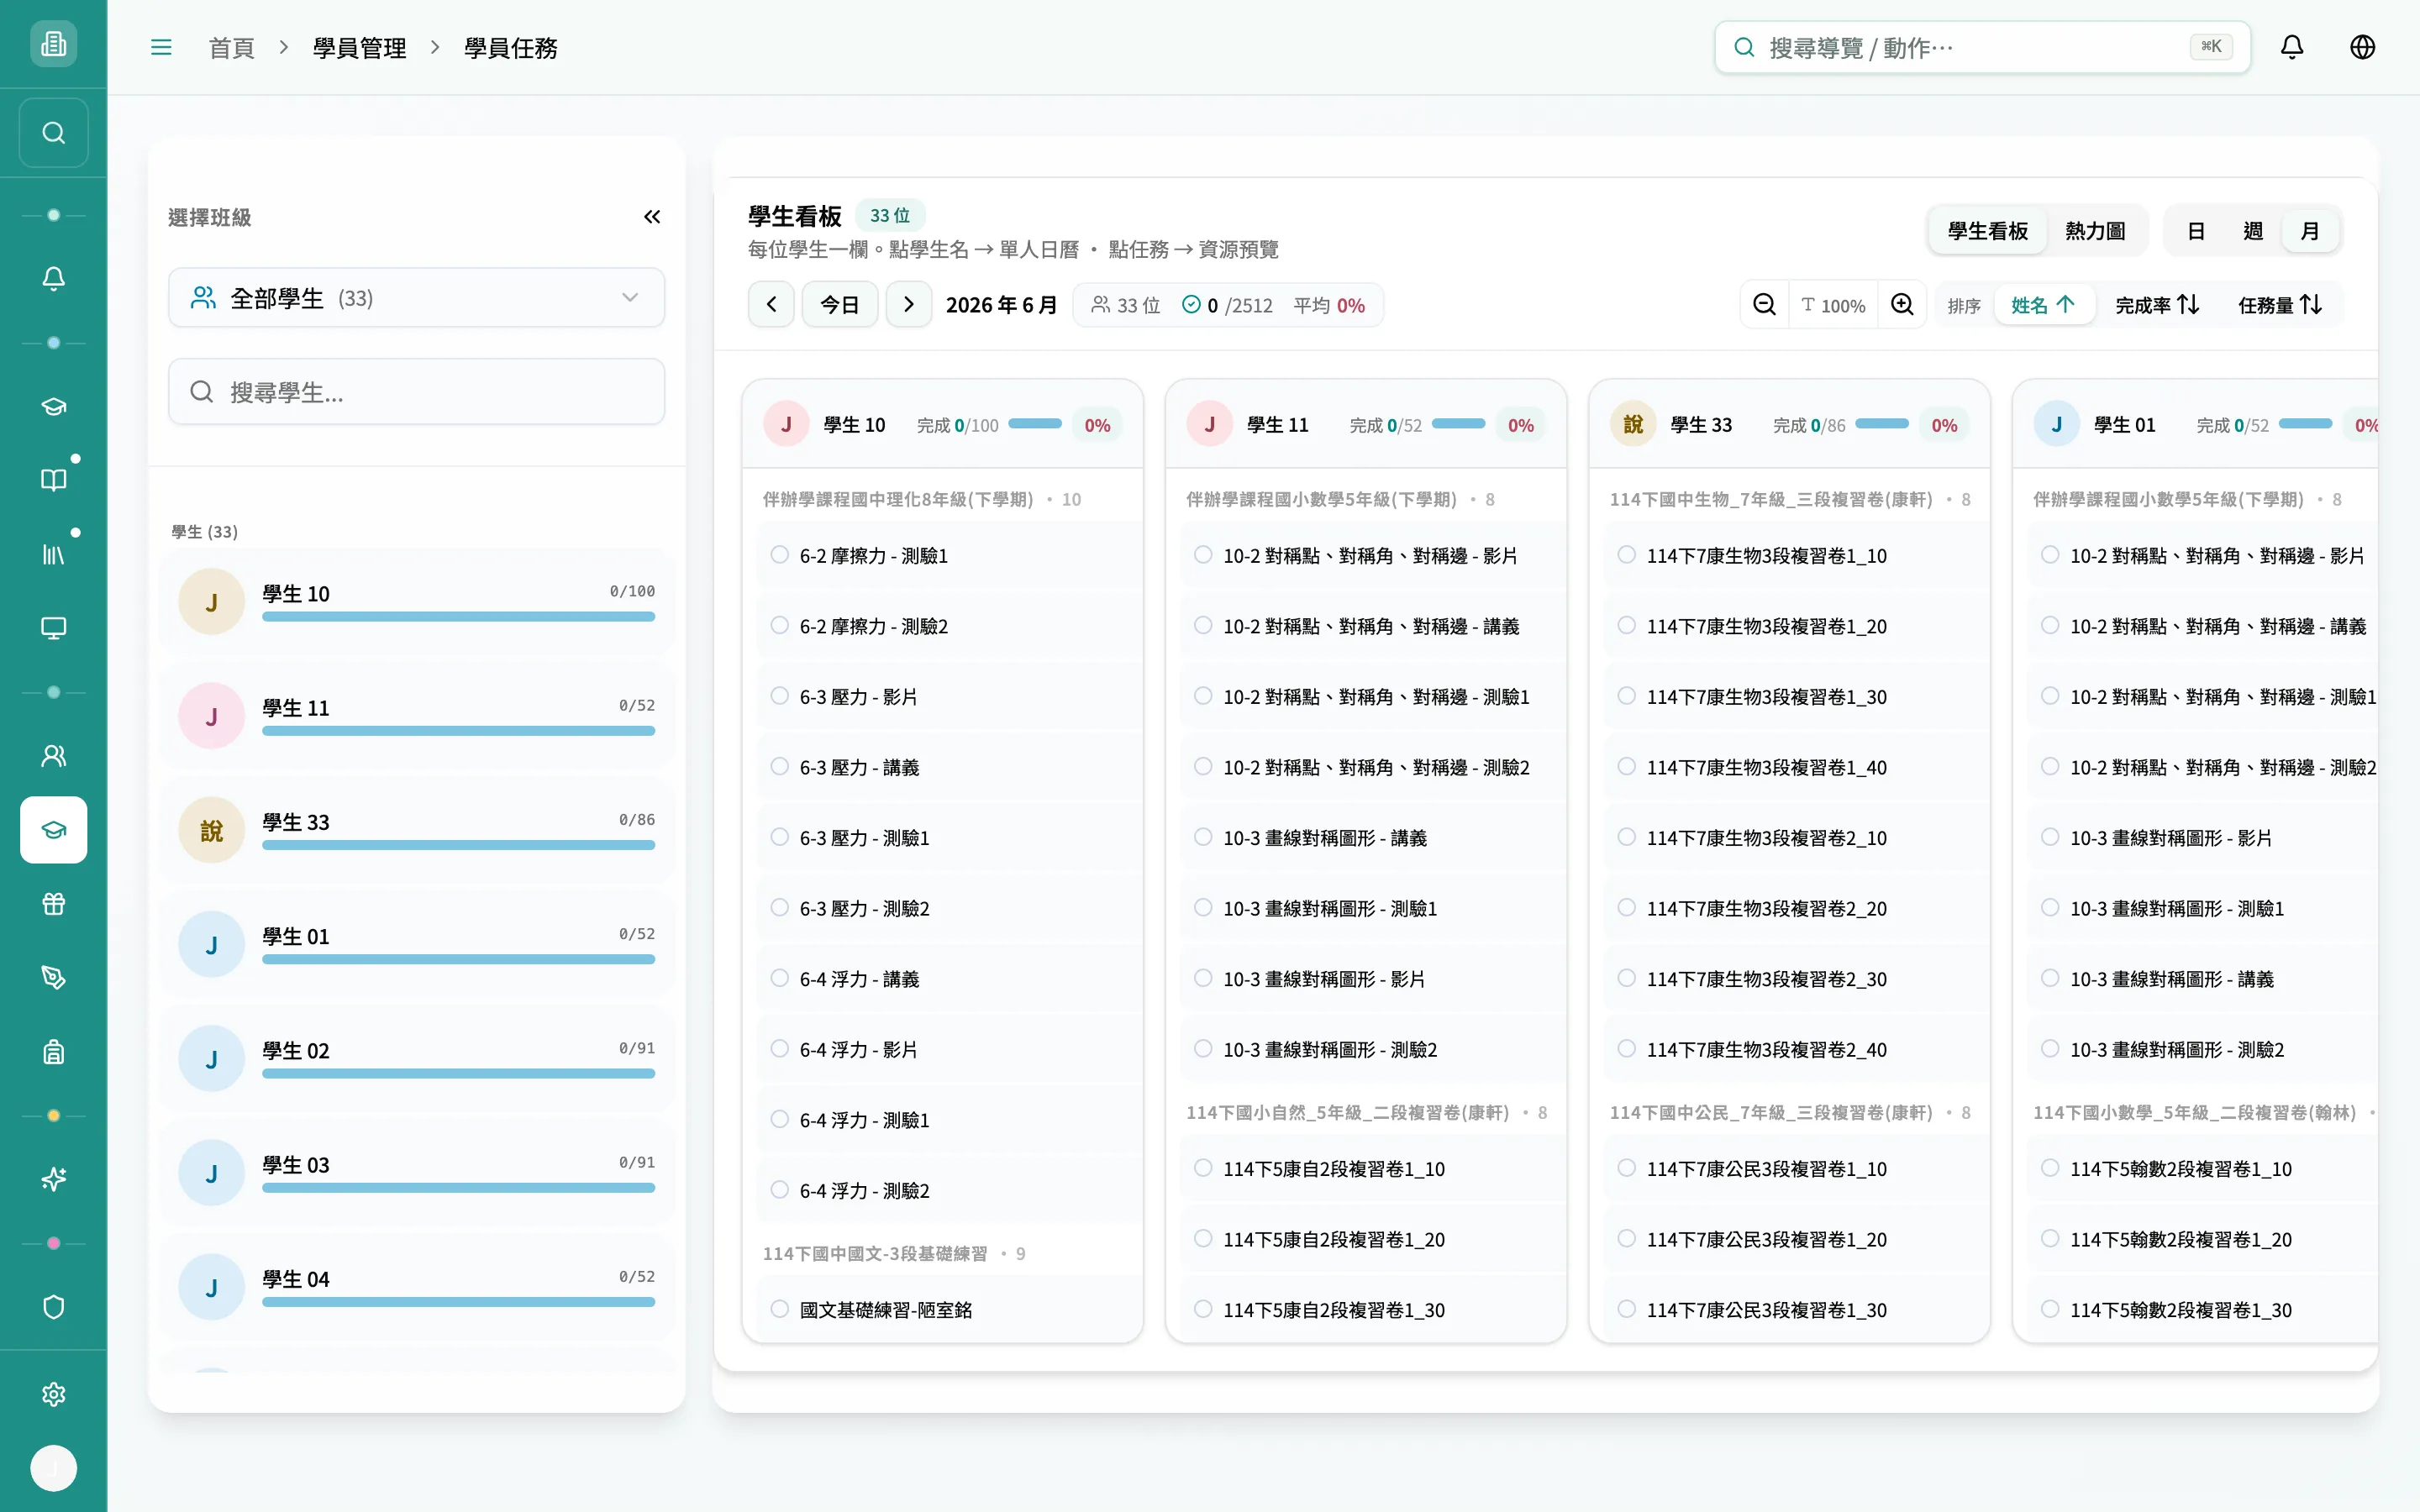Open 學生 33 column header

1789,425
